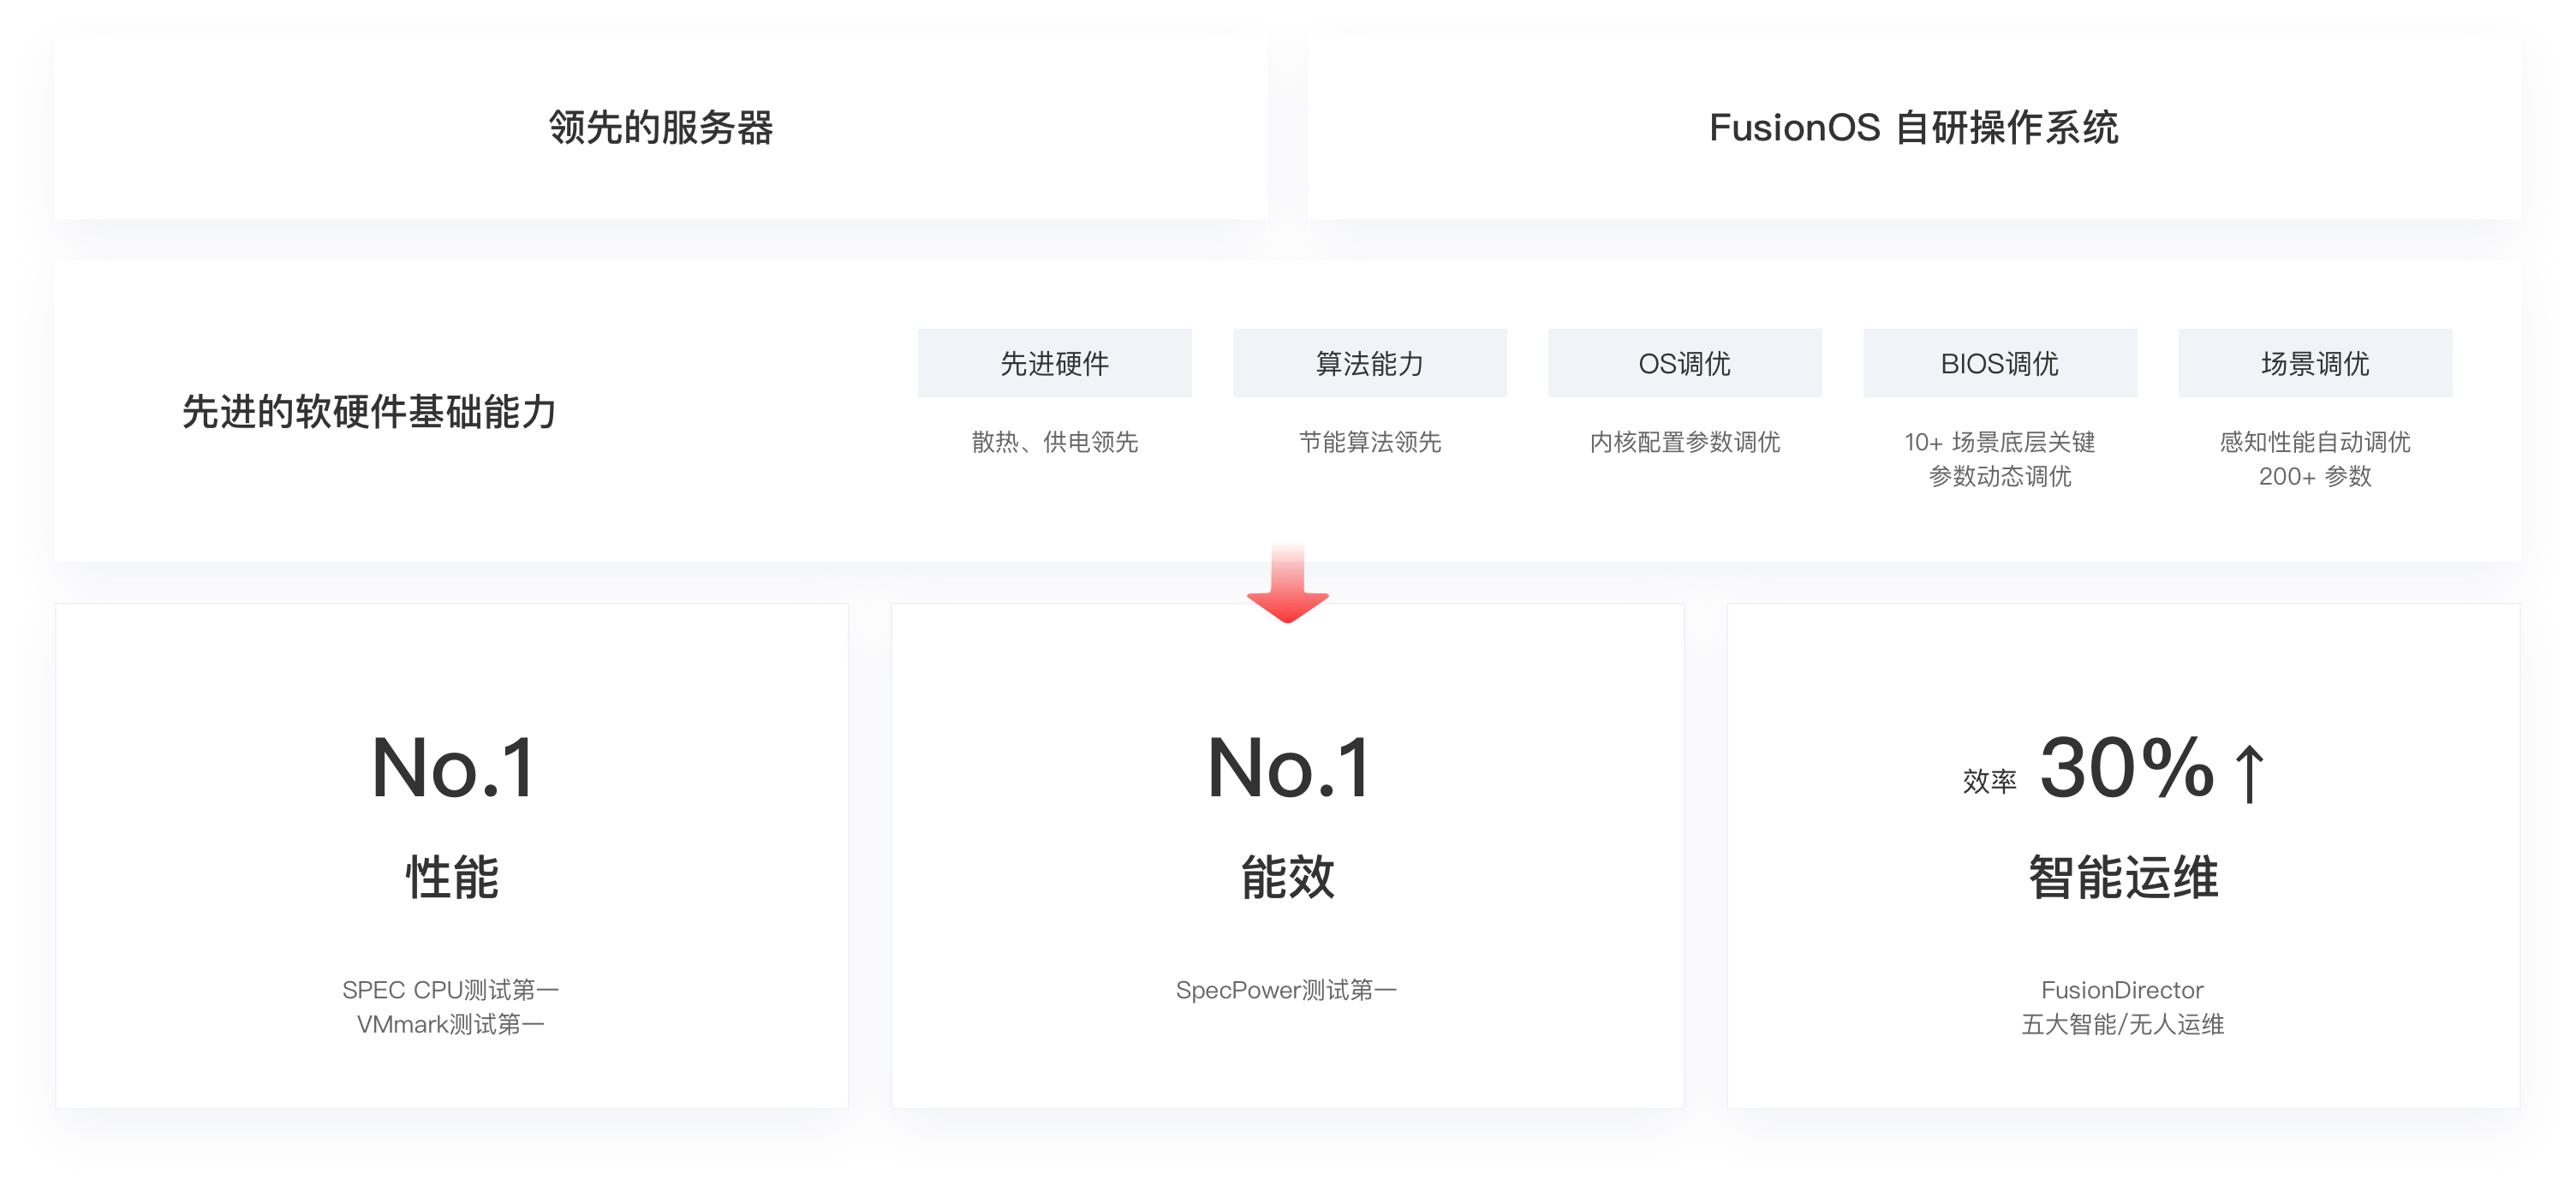The width and height of the screenshot is (2576, 1185).
Task: Select the 场景调优 tag
Action: [2315, 363]
